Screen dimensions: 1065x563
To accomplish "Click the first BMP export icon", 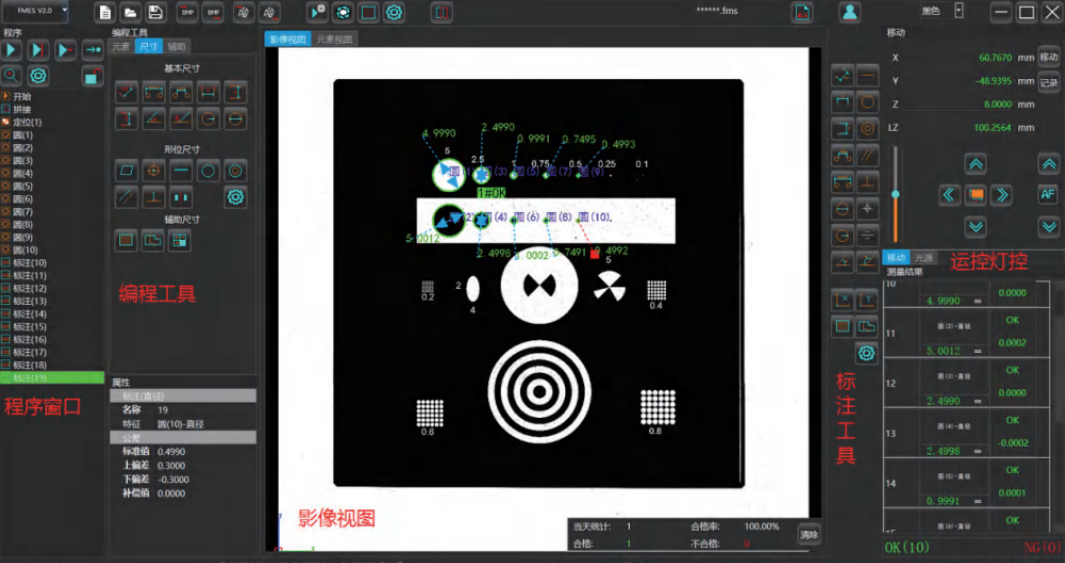I will (x=187, y=12).
